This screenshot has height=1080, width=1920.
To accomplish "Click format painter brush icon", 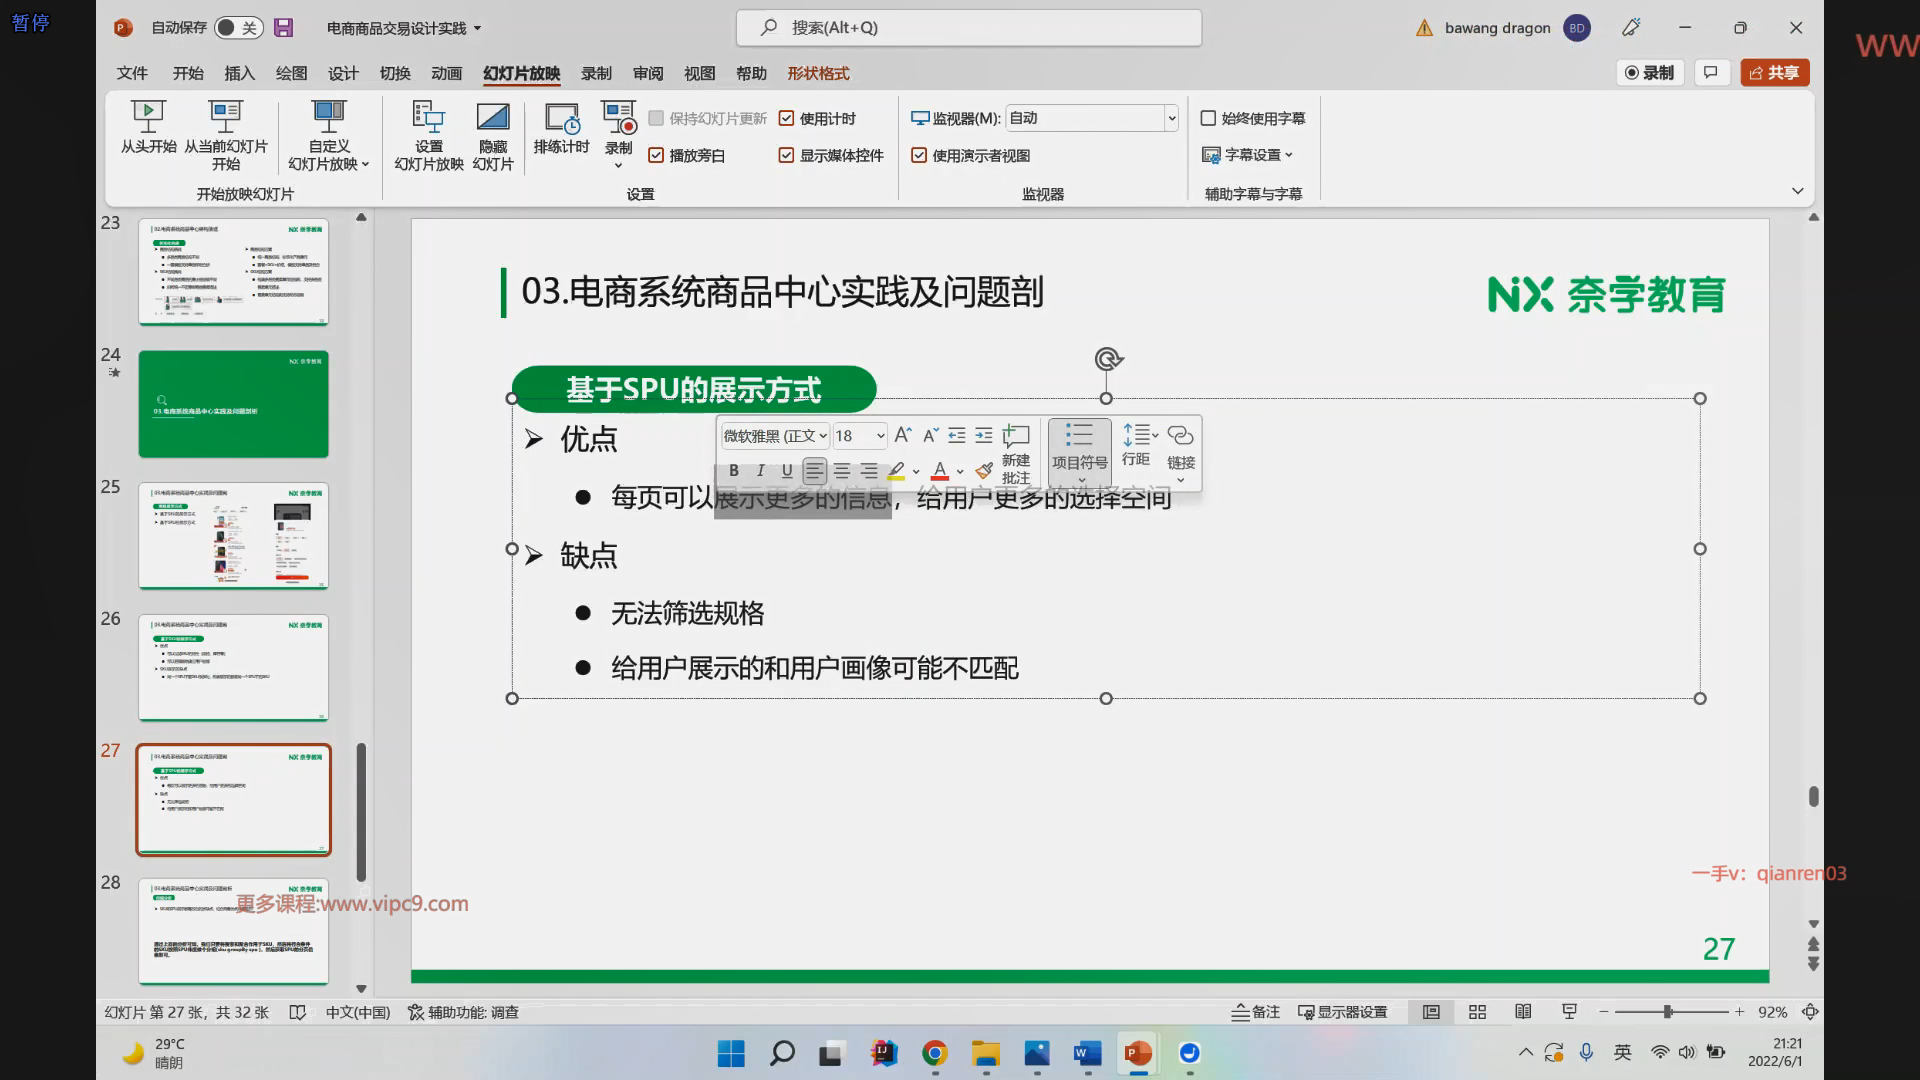I will pyautogui.click(x=984, y=471).
